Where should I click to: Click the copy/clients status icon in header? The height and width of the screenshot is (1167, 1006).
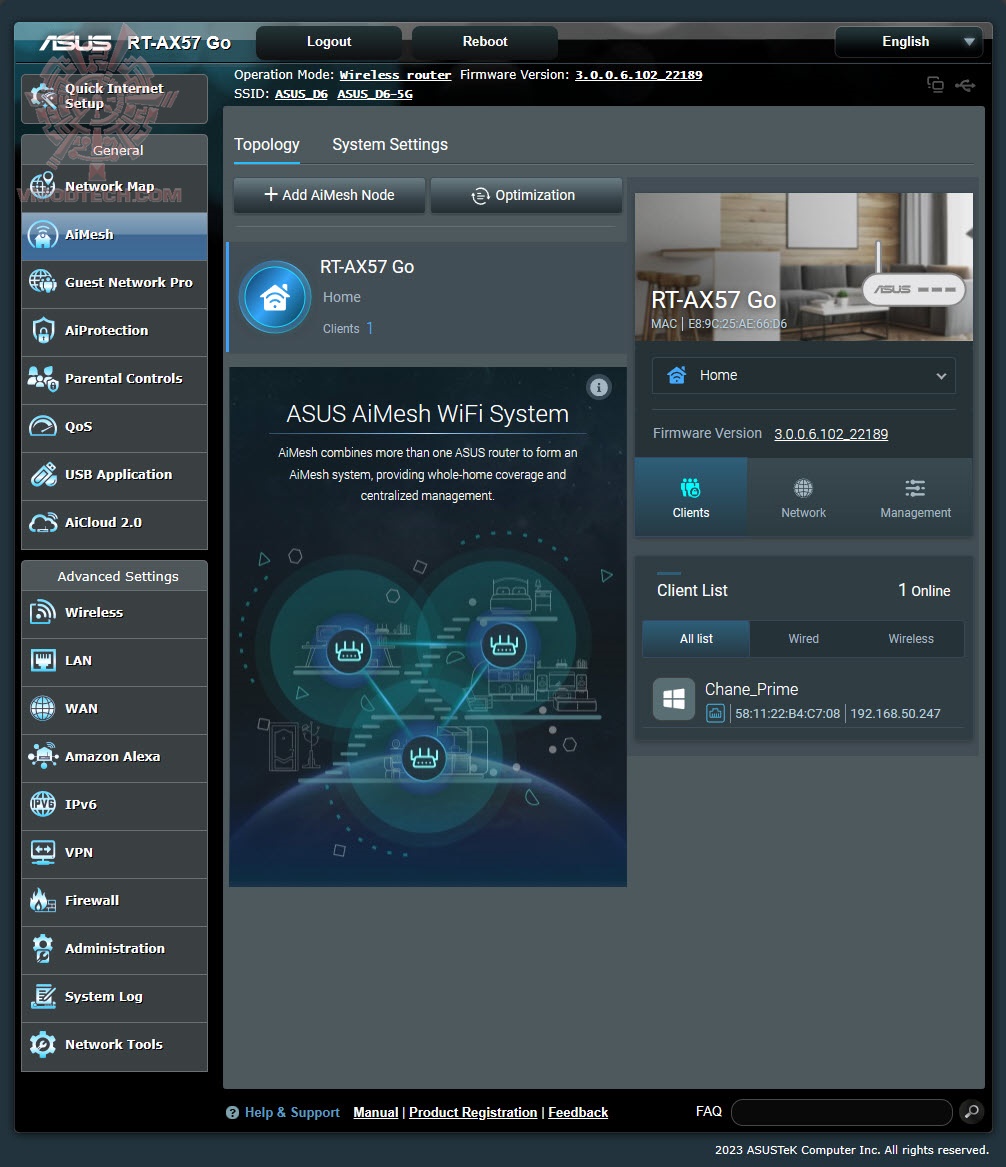pos(935,84)
